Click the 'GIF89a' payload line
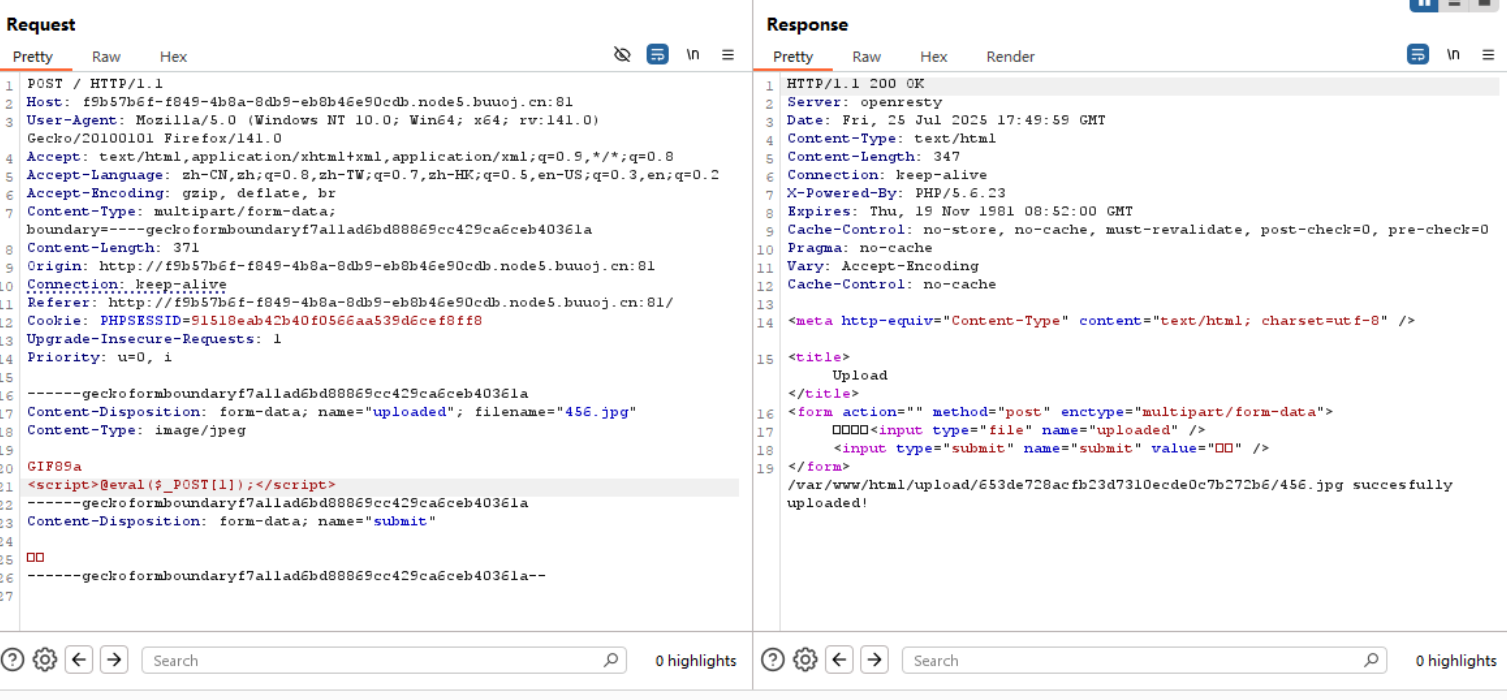Viewport: 1507px width, 700px height. pyautogui.click(x=54, y=466)
